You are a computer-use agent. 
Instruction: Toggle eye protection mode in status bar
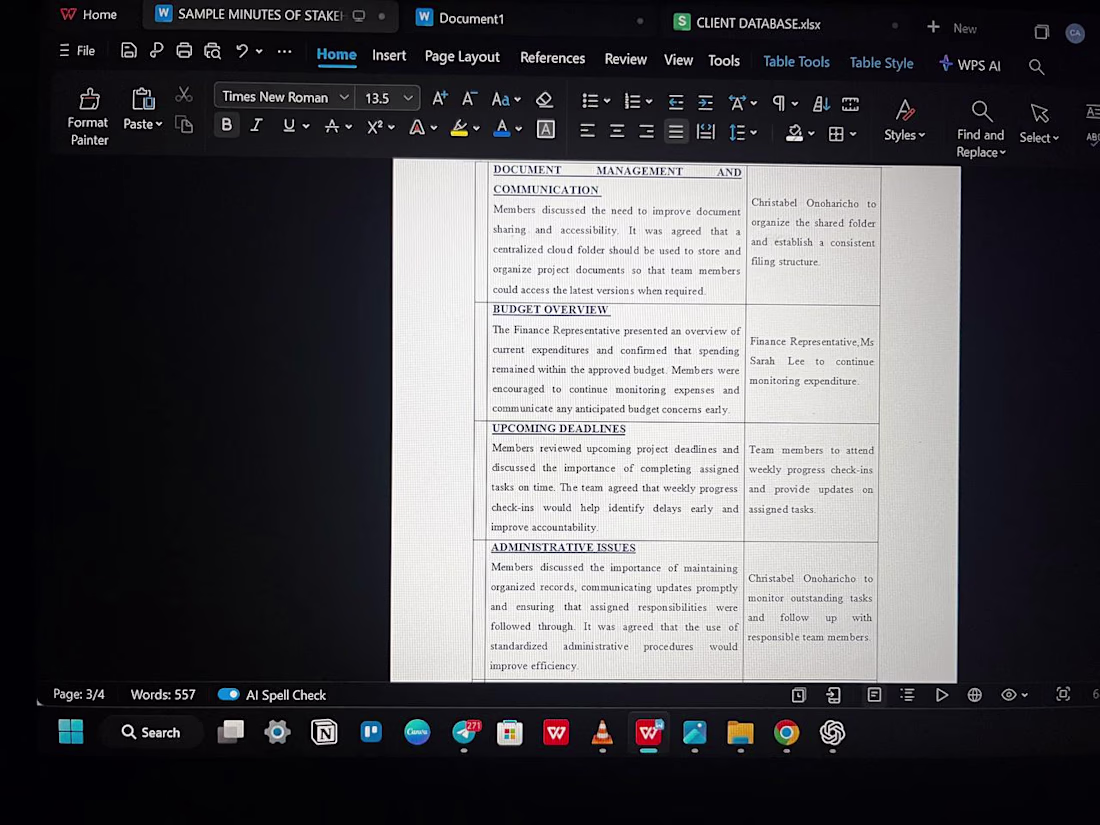tap(1008, 695)
